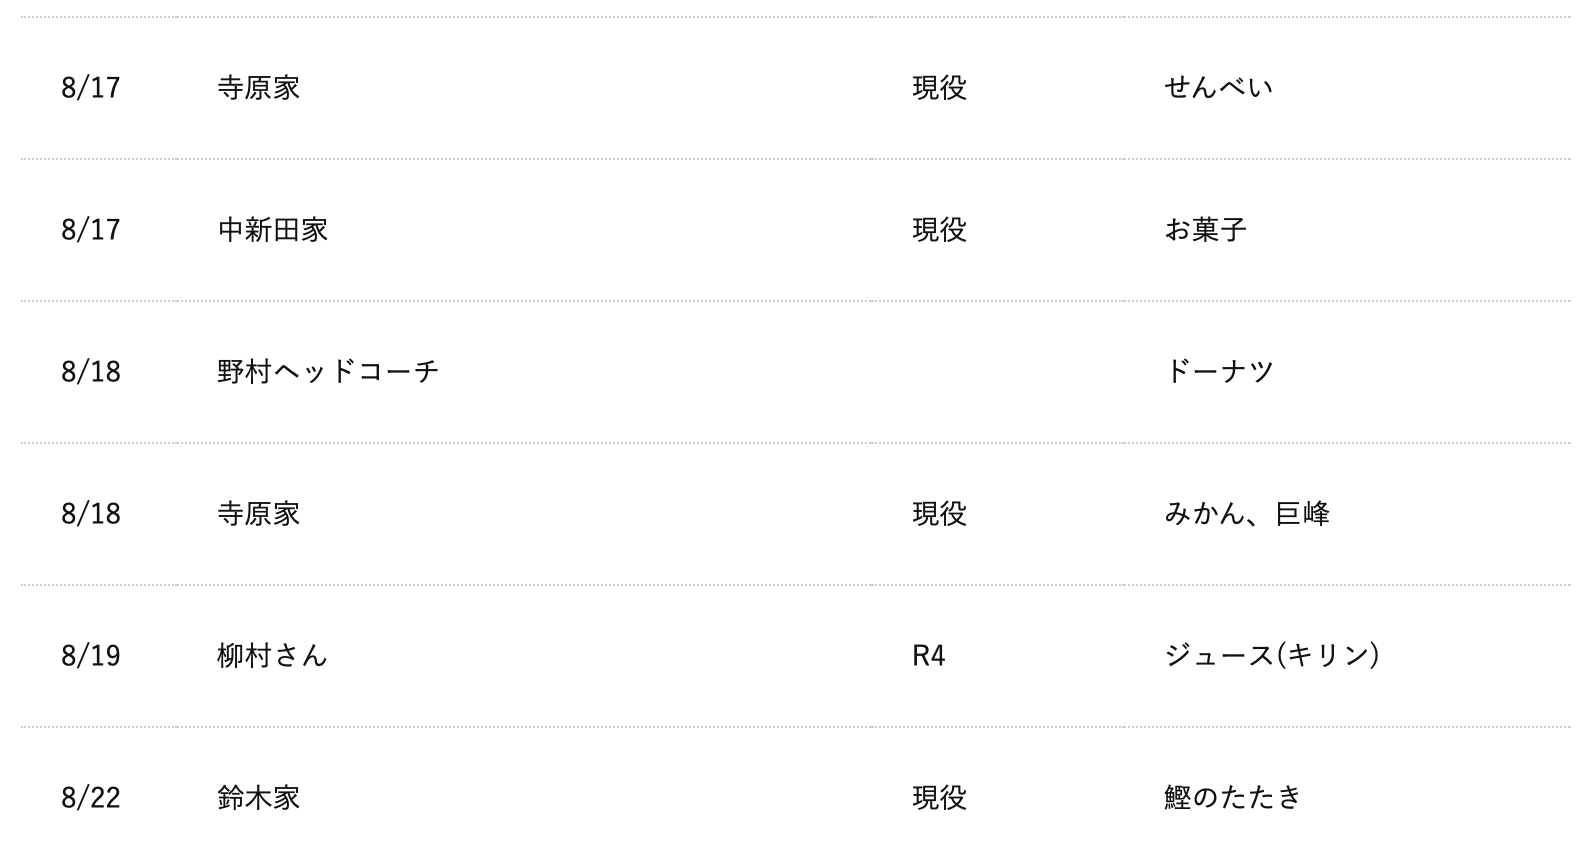Select 寺原家 in the 8/18 row

coord(258,514)
